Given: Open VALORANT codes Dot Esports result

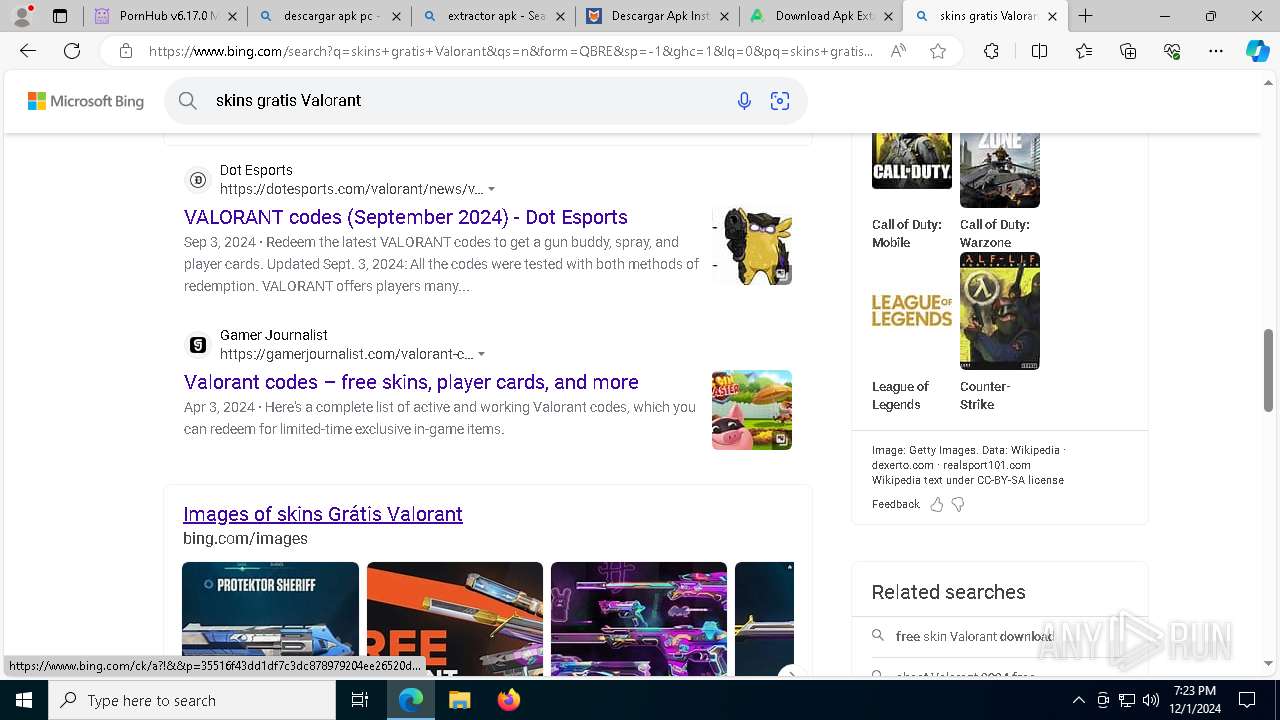Looking at the screenshot, I should click(x=406, y=217).
